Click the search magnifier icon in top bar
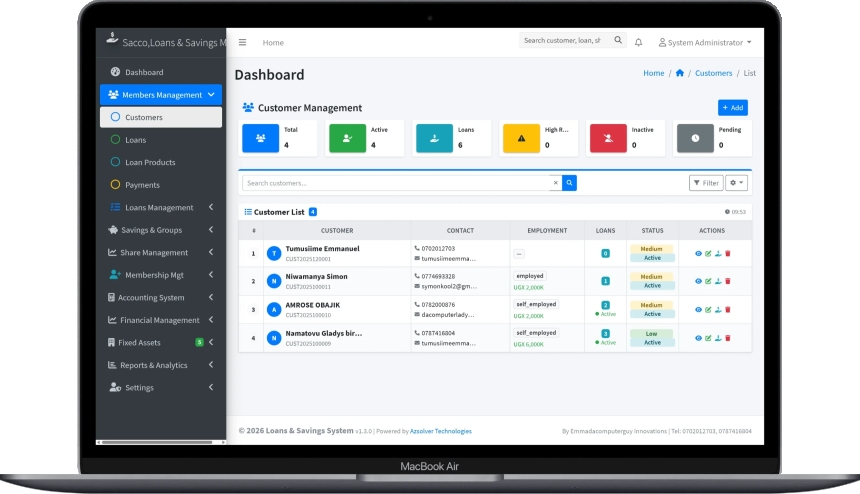Image resolution: width=860 pixels, height=494 pixels. click(617, 41)
